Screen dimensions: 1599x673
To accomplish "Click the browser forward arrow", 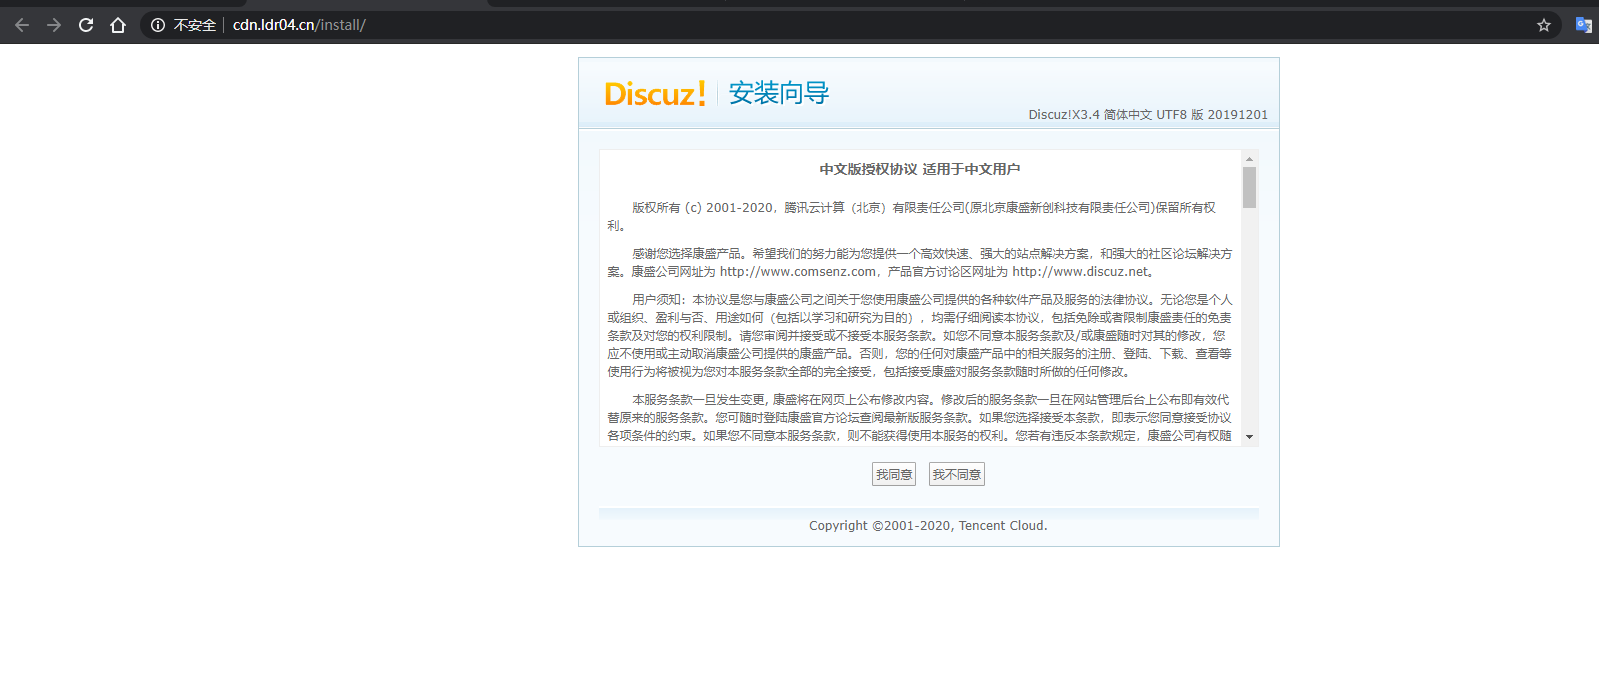I will tap(54, 25).
